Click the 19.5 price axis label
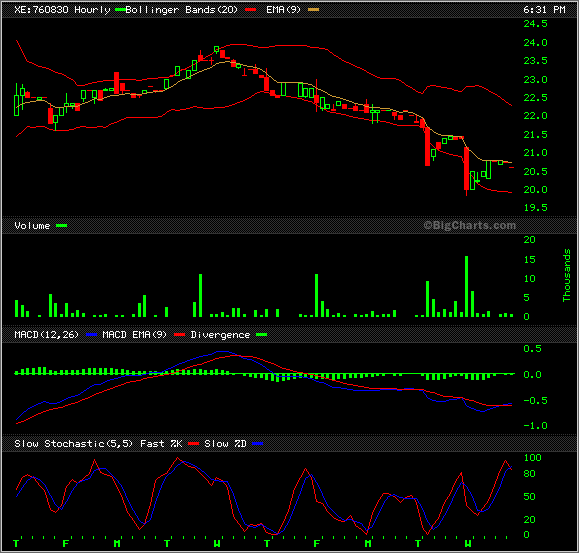 pyautogui.click(x=535, y=208)
